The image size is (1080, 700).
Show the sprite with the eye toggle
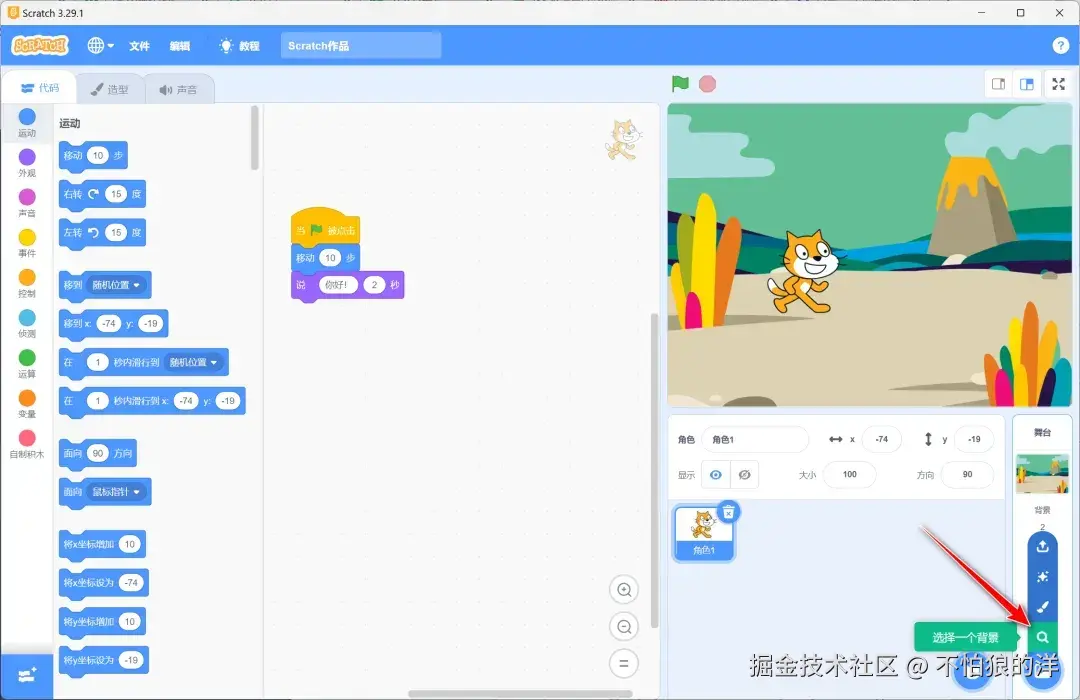pyautogui.click(x=715, y=474)
